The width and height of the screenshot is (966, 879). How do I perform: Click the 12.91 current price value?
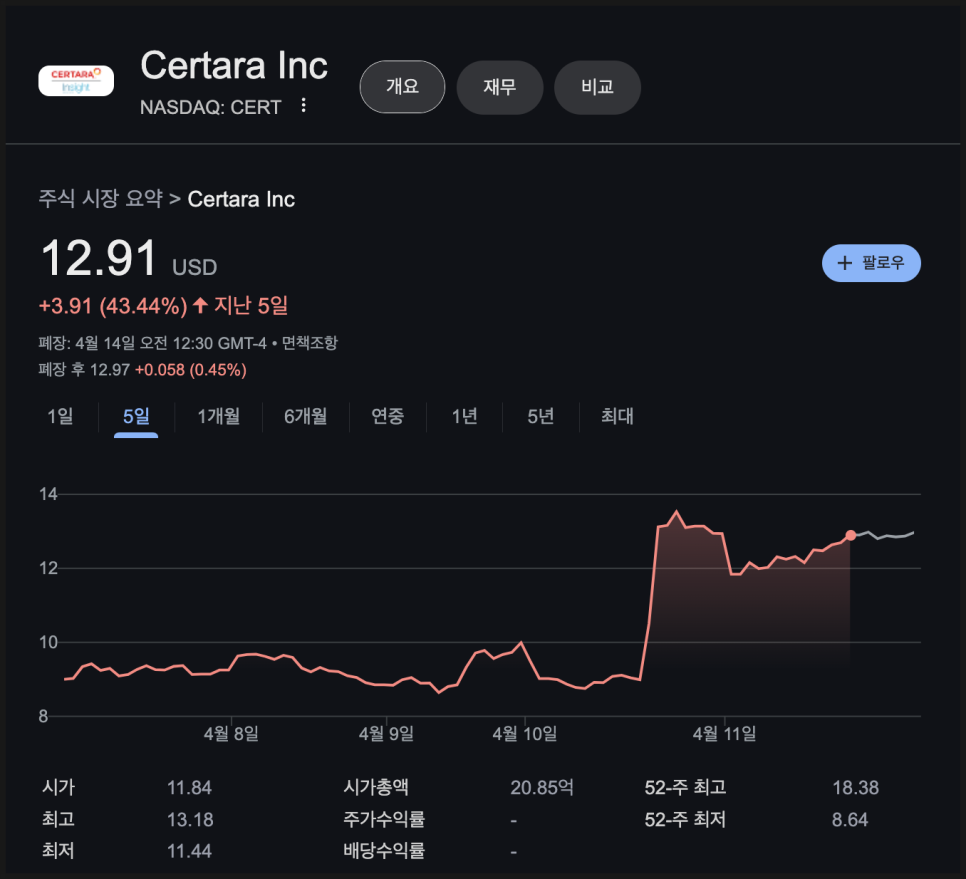[99, 259]
